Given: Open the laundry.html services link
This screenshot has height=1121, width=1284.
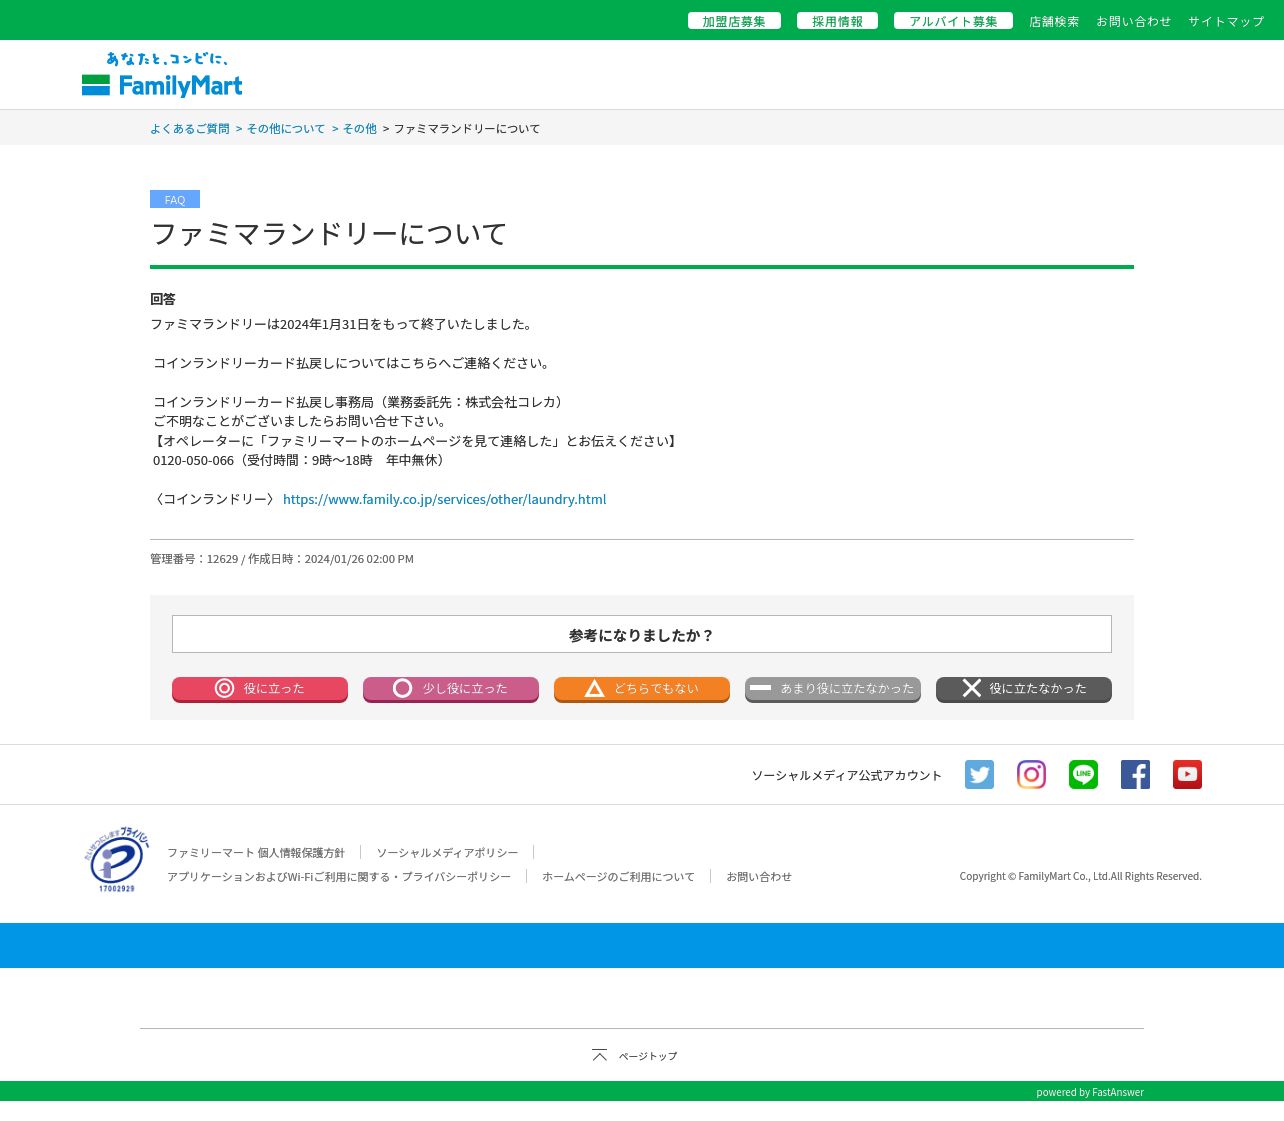Looking at the screenshot, I should tap(444, 499).
